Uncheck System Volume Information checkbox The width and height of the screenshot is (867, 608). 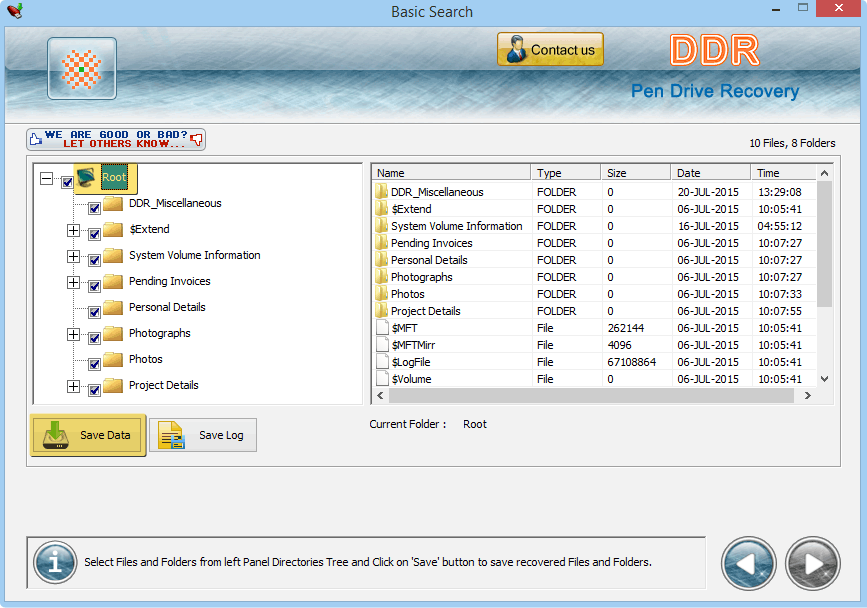tap(94, 260)
